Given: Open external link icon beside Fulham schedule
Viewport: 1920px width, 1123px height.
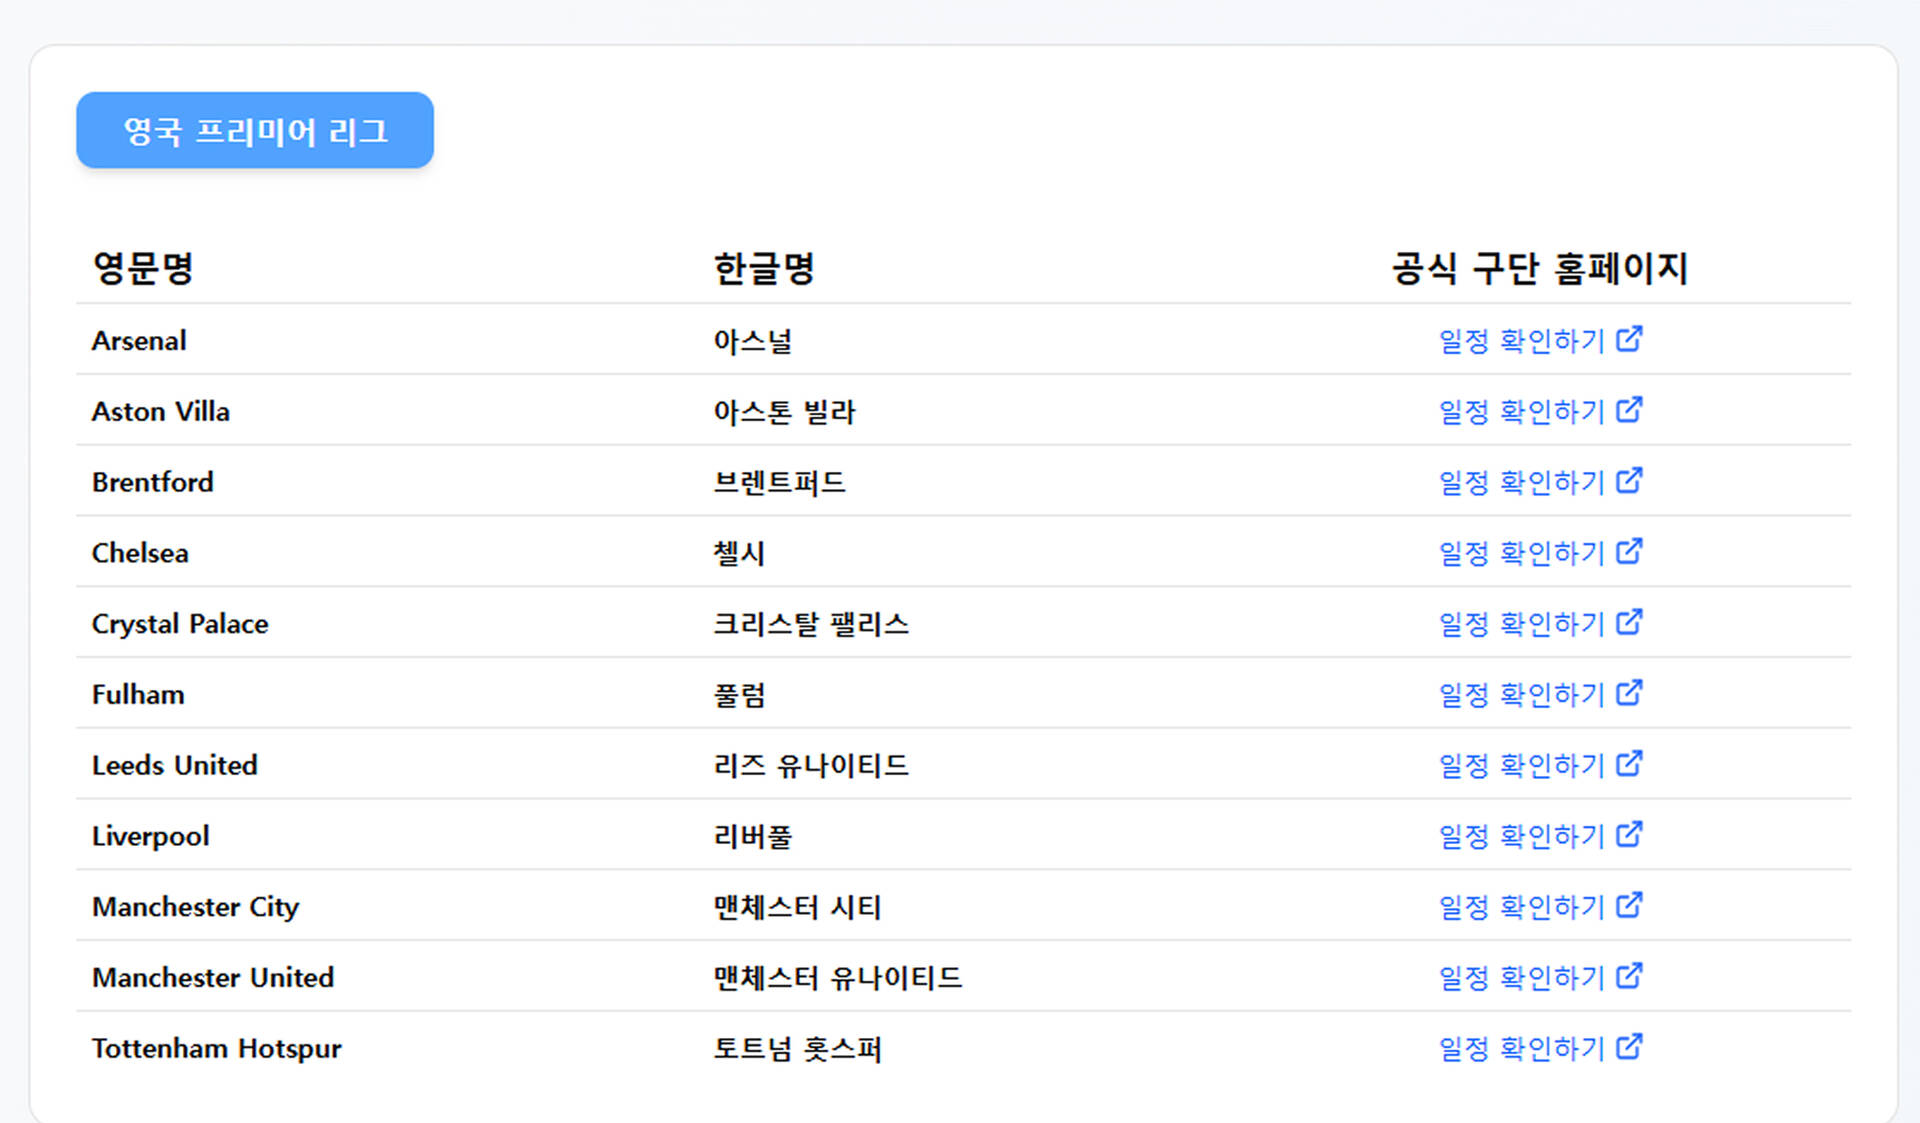Looking at the screenshot, I should click(1629, 693).
